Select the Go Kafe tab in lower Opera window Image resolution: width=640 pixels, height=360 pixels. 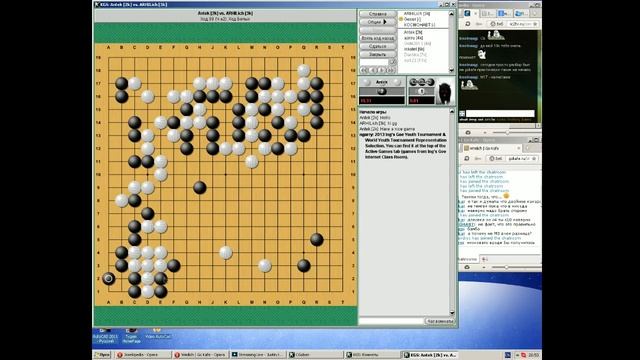click(x=492, y=148)
